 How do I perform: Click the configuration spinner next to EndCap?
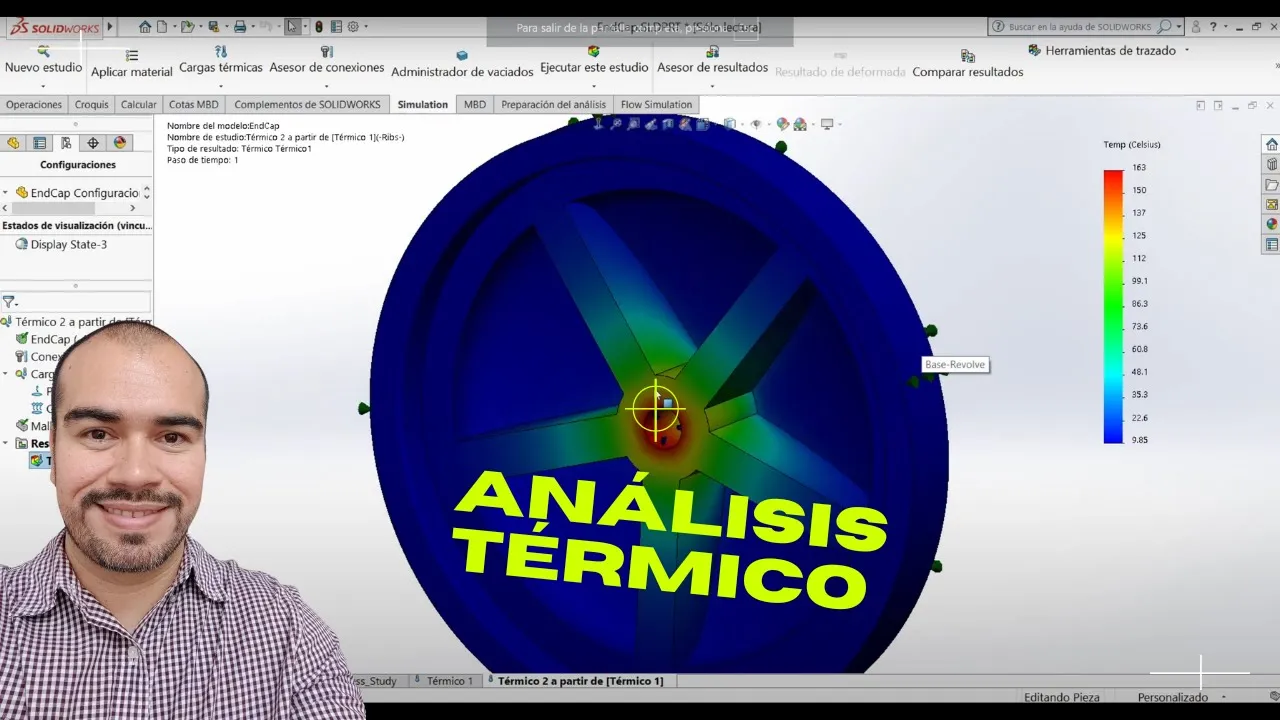pos(147,192)
